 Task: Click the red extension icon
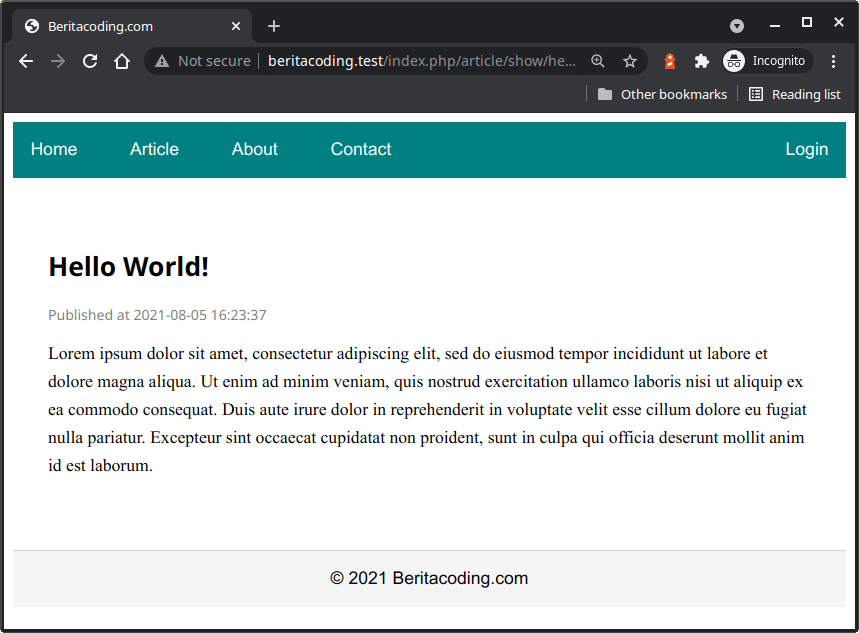pyautogui.click(x=669, y=61)
